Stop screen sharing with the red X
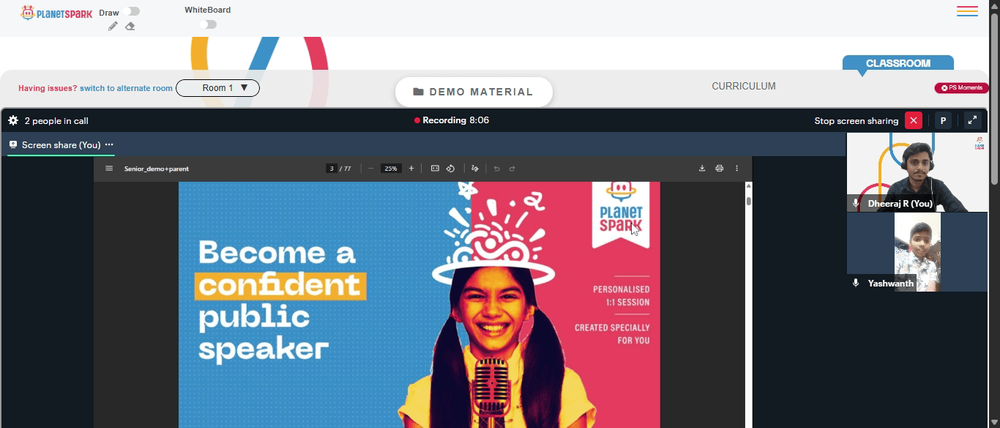 pos(913,121)
